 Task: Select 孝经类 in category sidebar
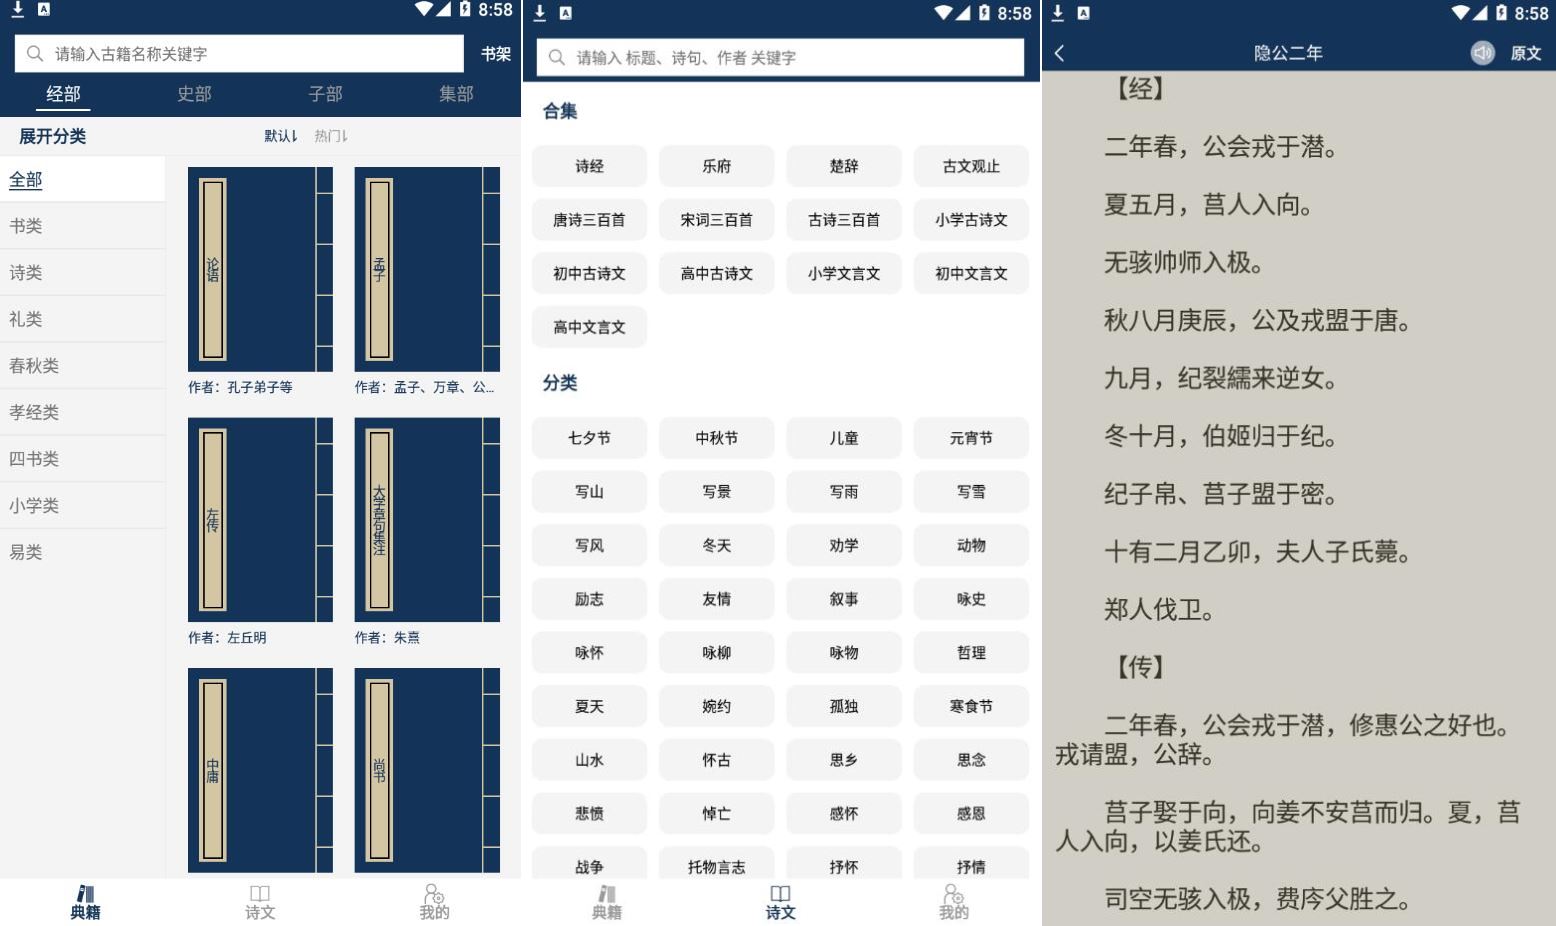click(82, 412)
